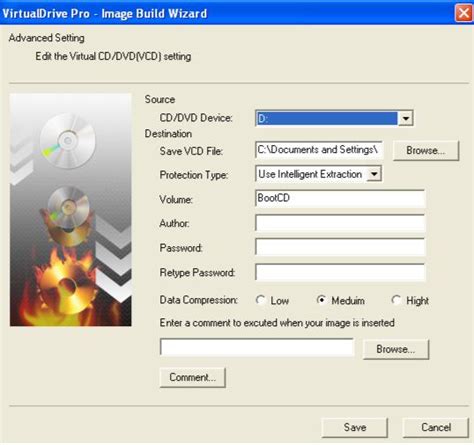The width and height of the screenshot is (474, 445).
Task: Click the Retype Password field
Action: [340, 272]
